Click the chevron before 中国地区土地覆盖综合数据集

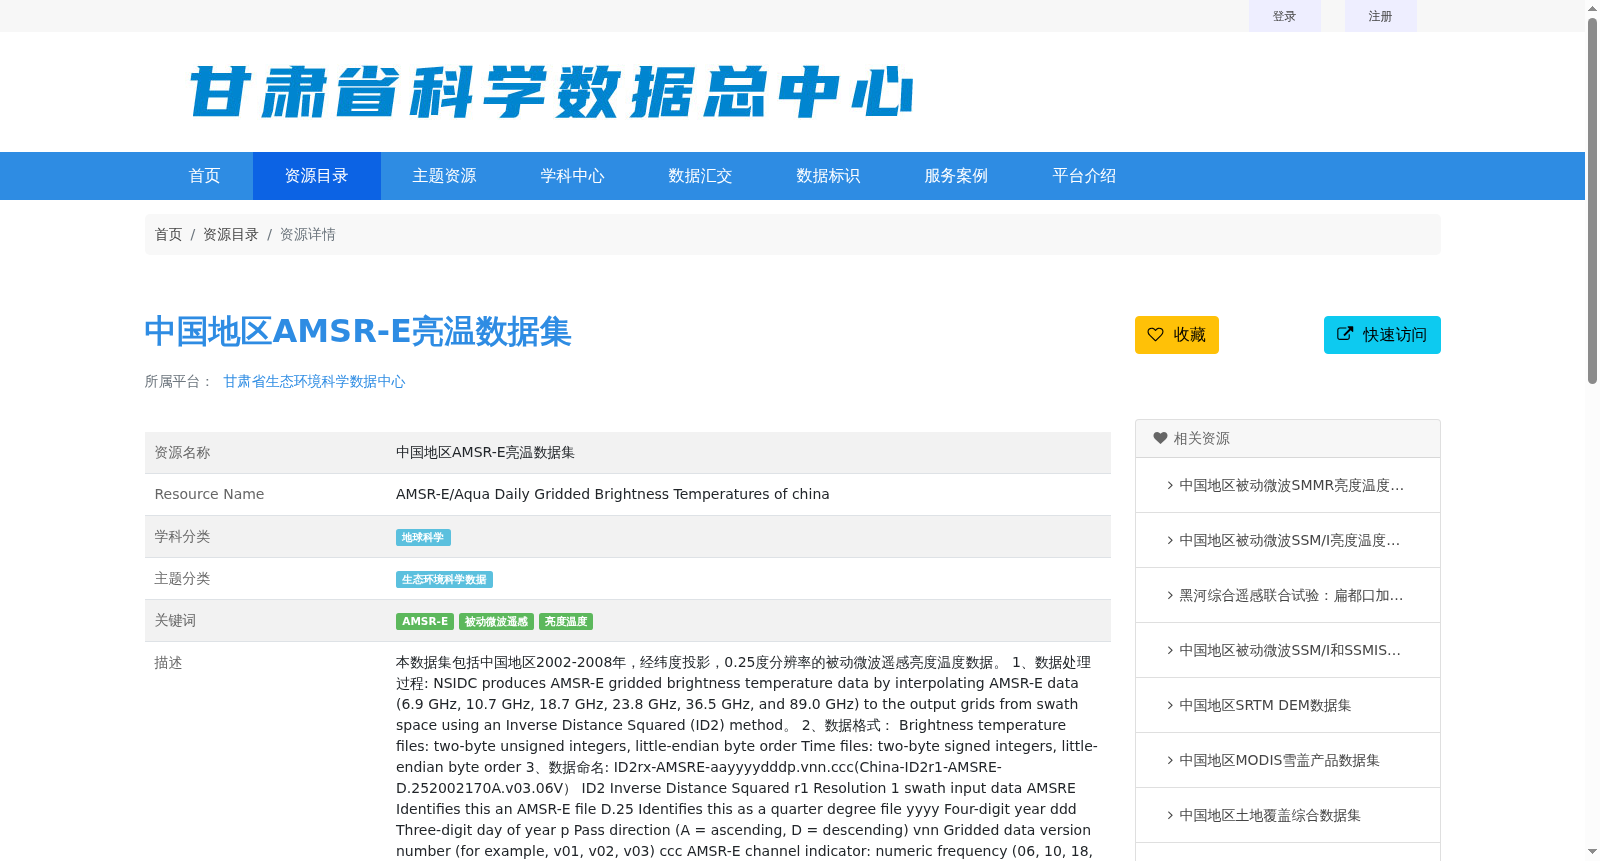[1170, 815]
